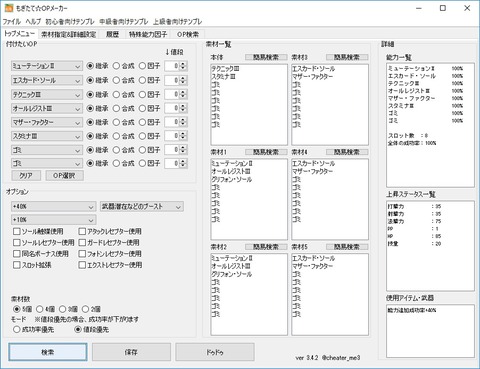Check the ガードレセプター使用 option
Screen dimensions: 480x369
click(109, 243)
